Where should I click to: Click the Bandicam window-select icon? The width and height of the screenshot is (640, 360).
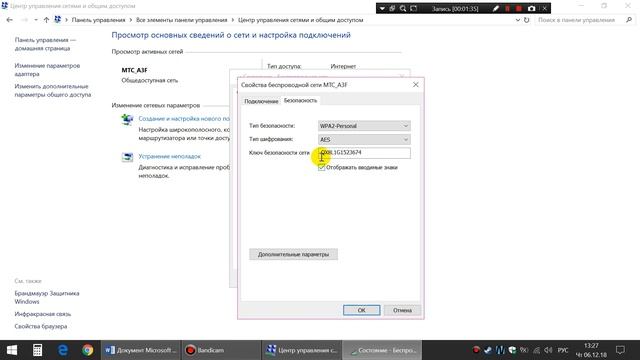[x=392, y=8]
